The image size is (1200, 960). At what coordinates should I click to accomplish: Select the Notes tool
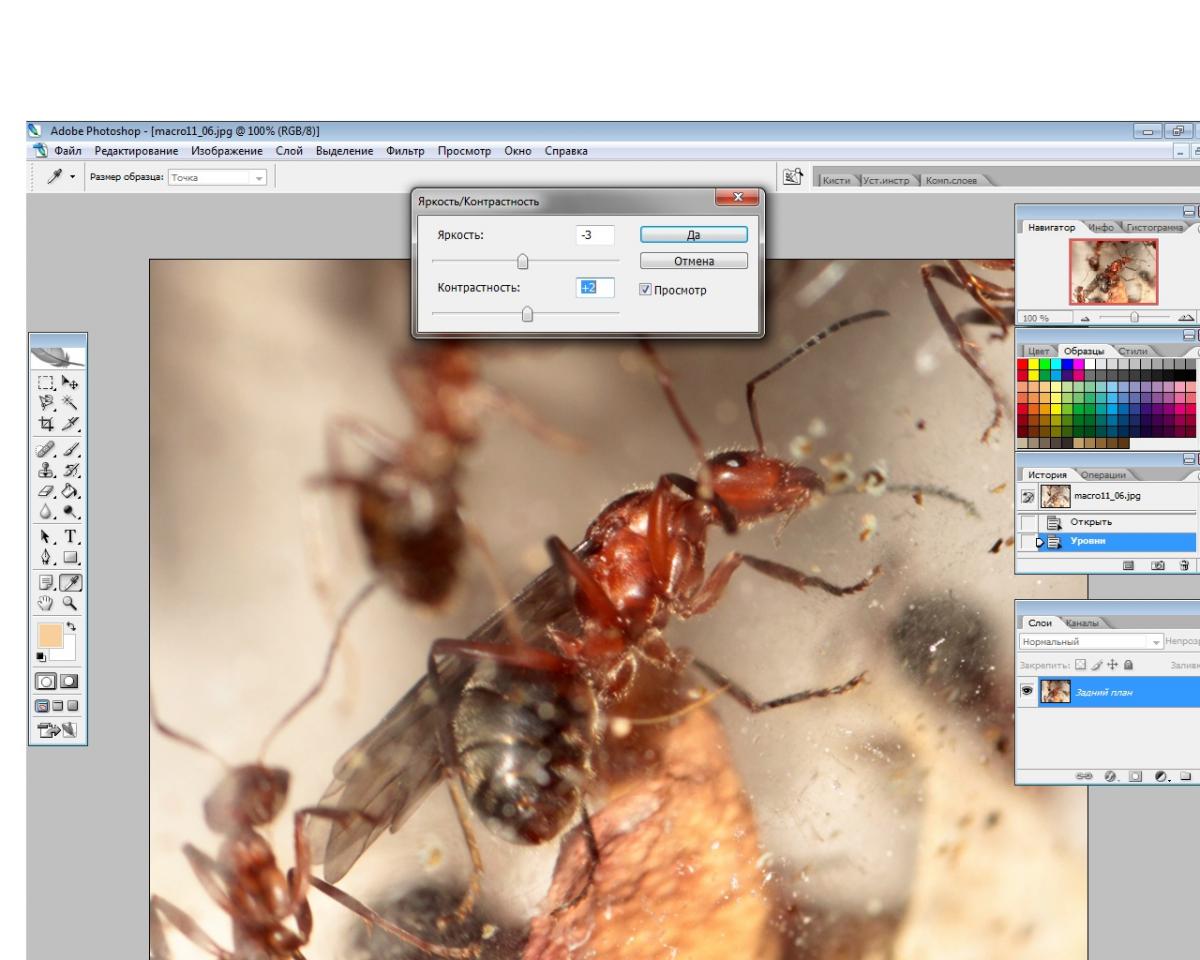[x=45, y=582]
